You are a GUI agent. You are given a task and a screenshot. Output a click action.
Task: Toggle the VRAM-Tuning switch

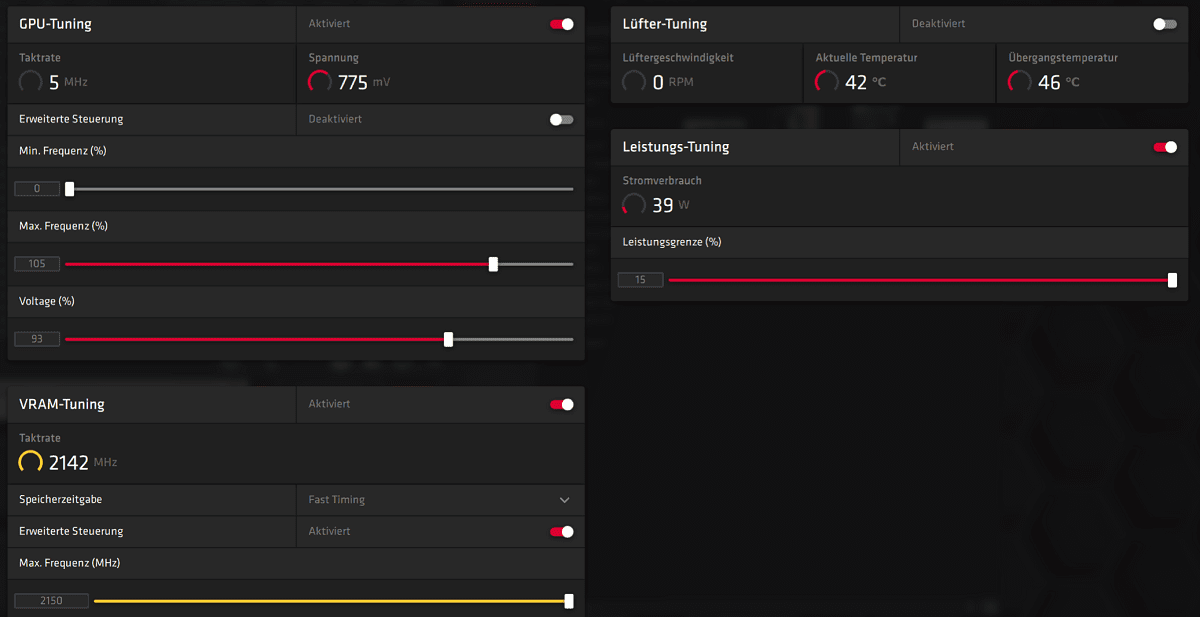click(x=562, y=404)
